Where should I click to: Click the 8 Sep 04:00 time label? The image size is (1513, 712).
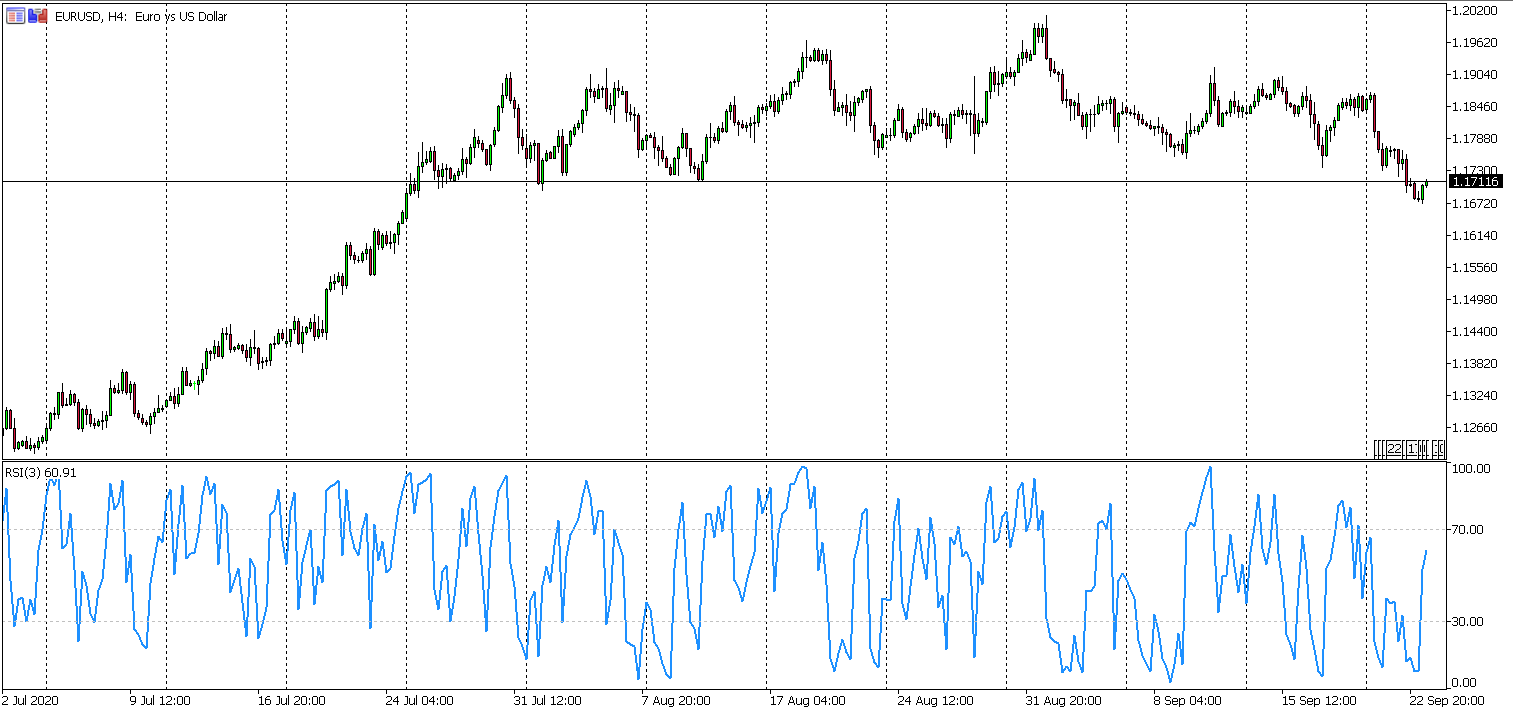1187,701
